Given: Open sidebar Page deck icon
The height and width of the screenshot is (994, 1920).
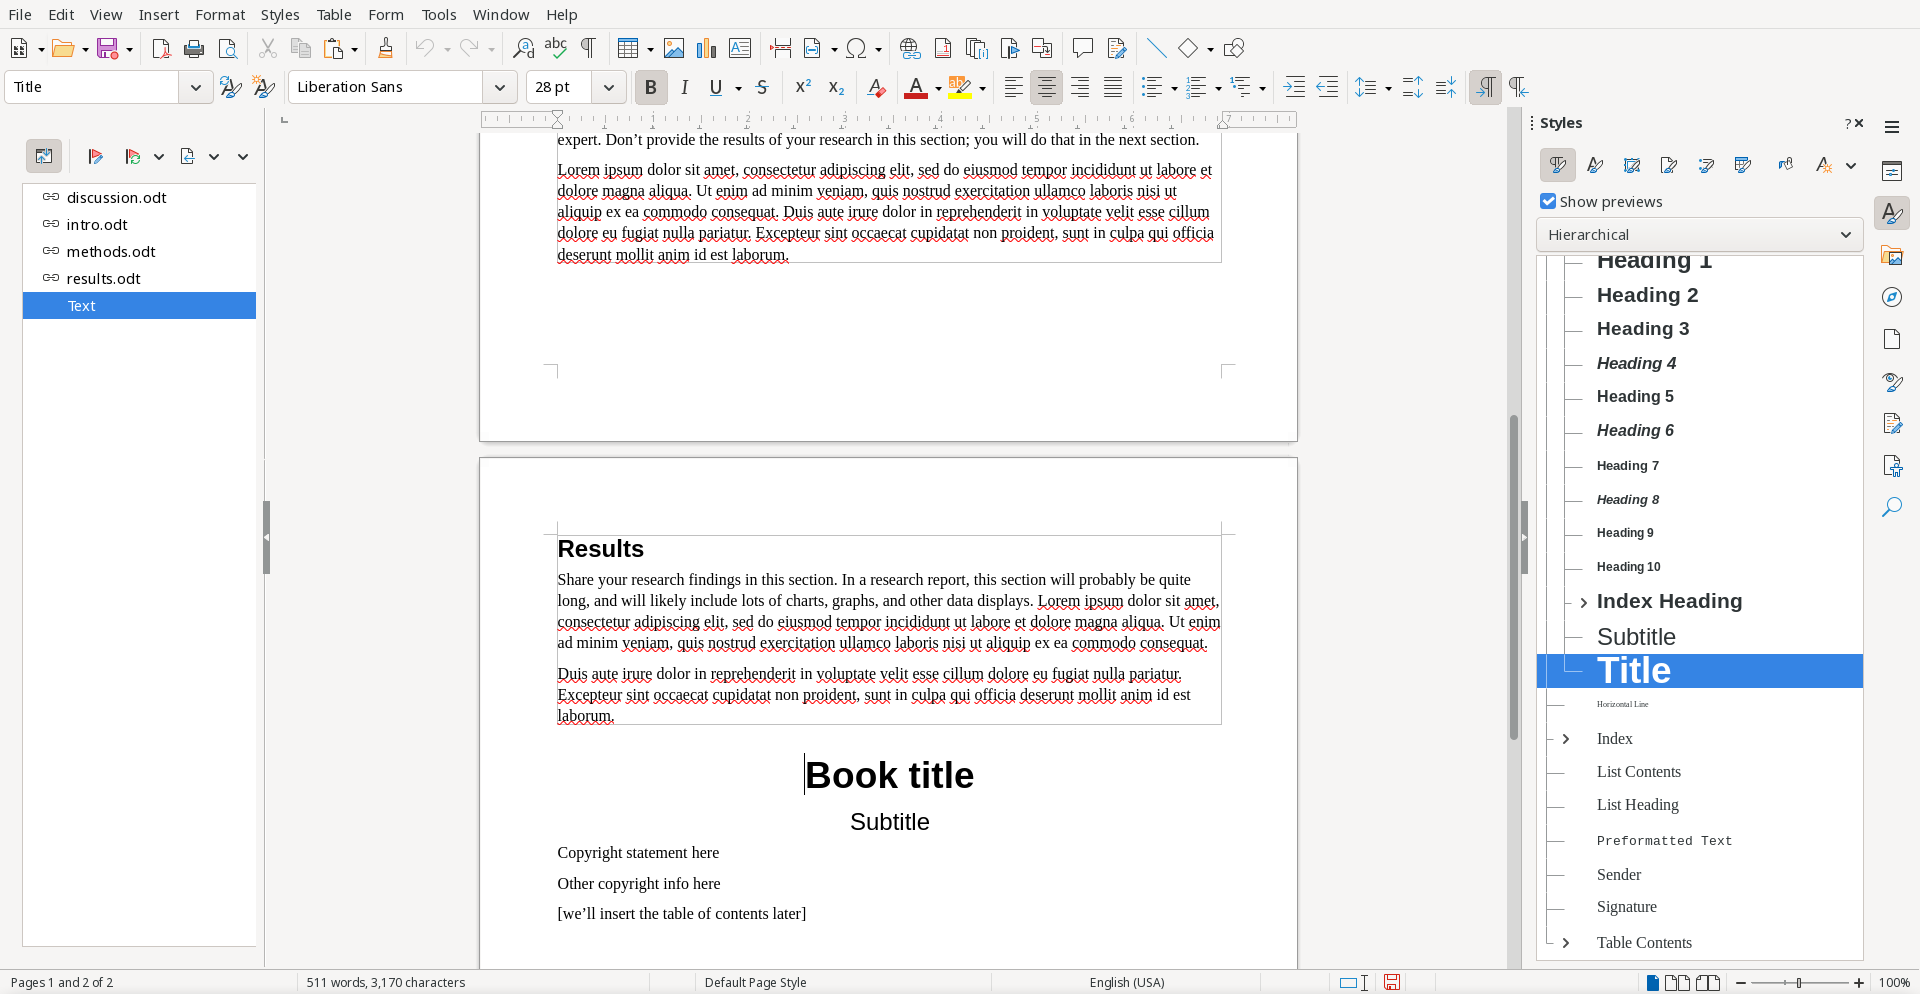Looking at the screenshot, I should click(x=1892, y=340).
